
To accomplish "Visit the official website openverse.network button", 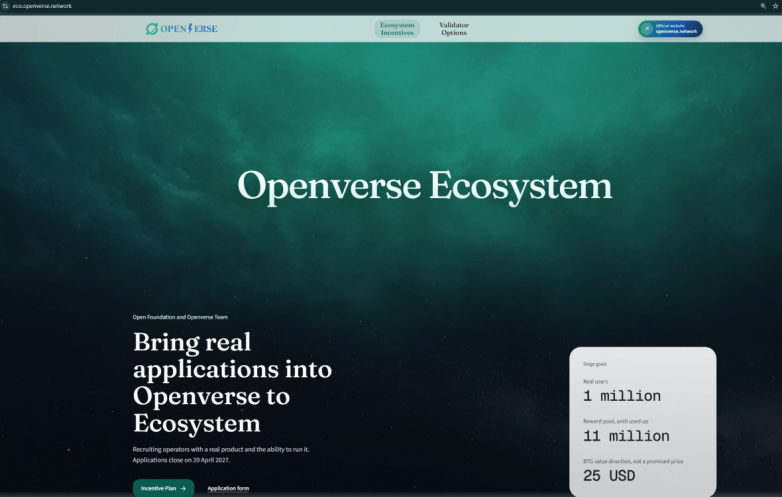I will coord(670,29).
